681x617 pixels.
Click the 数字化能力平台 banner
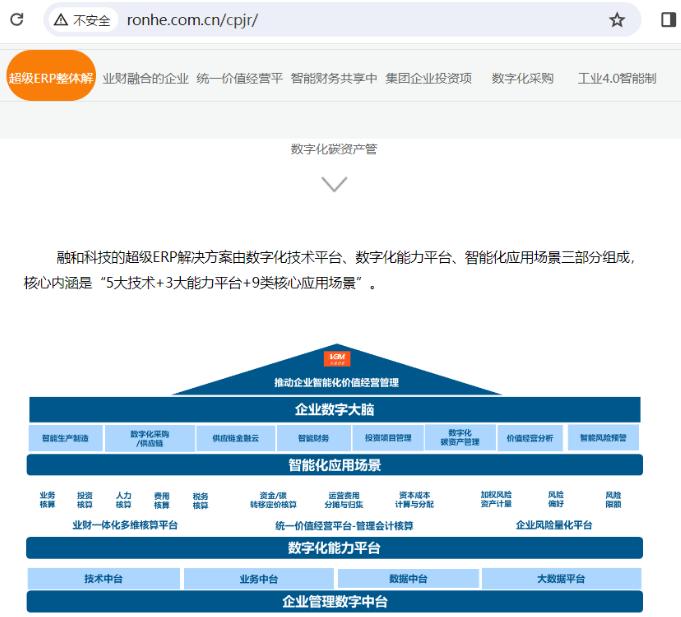click(x=334, y=548)
